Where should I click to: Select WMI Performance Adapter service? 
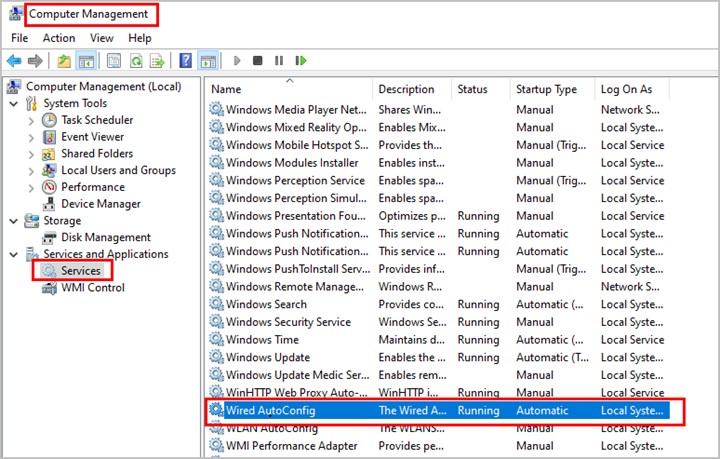click(x=439, y=446)
